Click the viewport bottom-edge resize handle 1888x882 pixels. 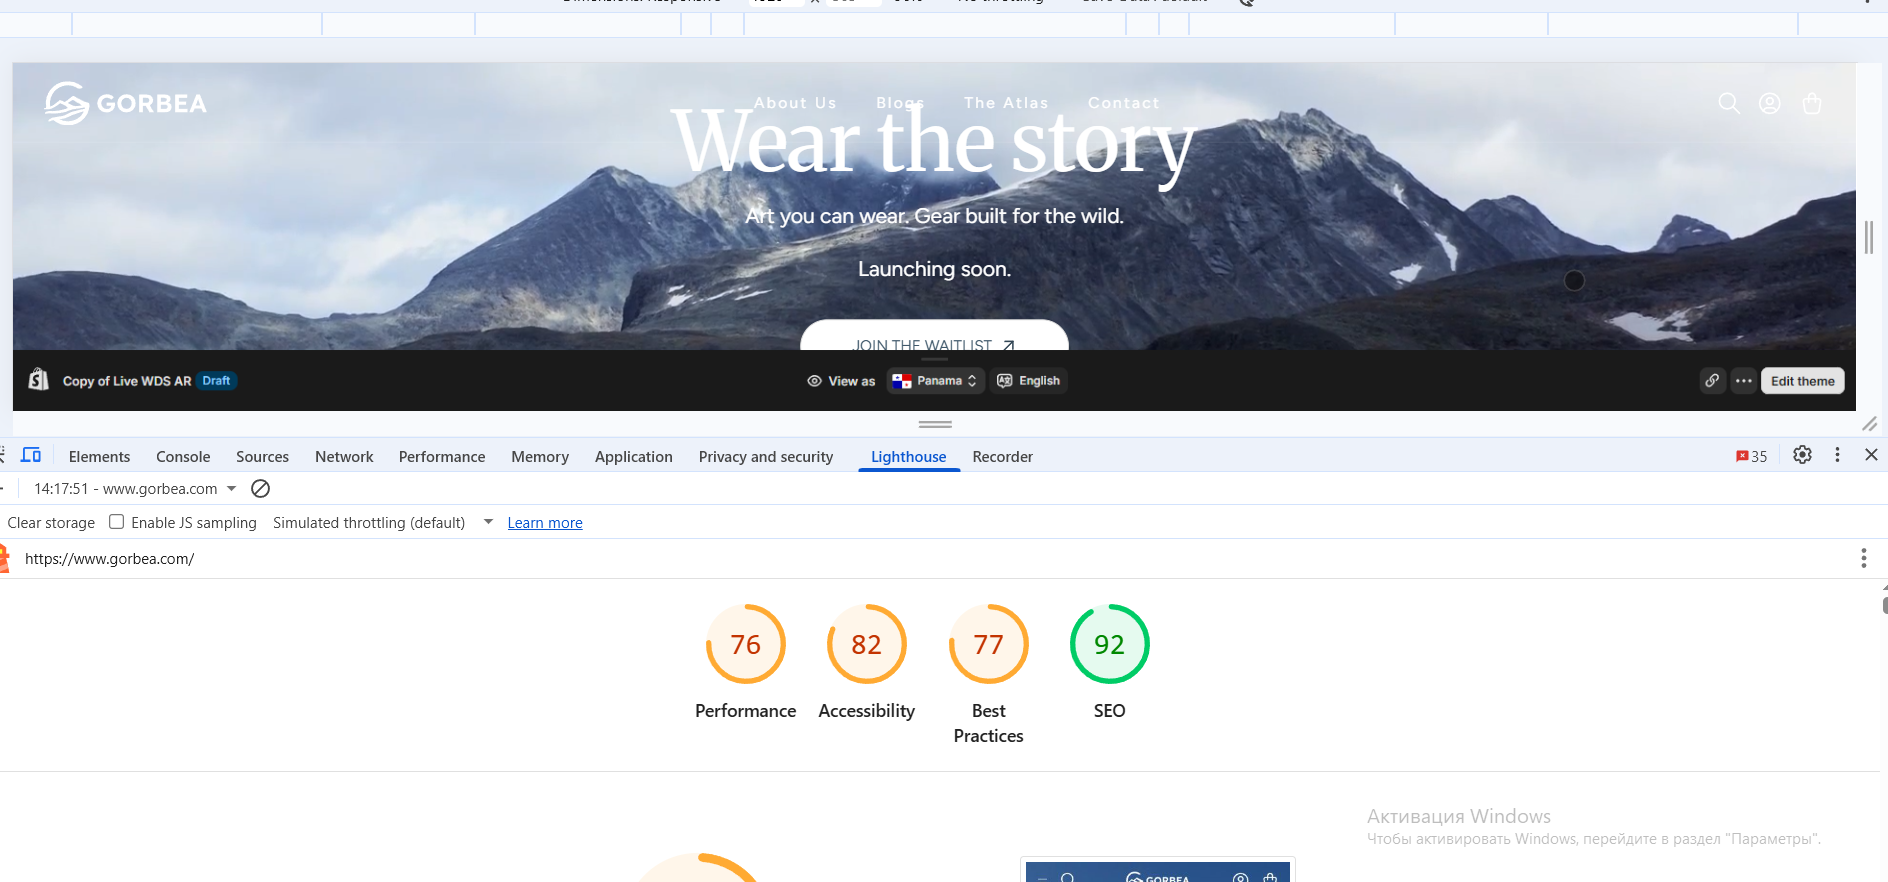click(x=935, y=424)
